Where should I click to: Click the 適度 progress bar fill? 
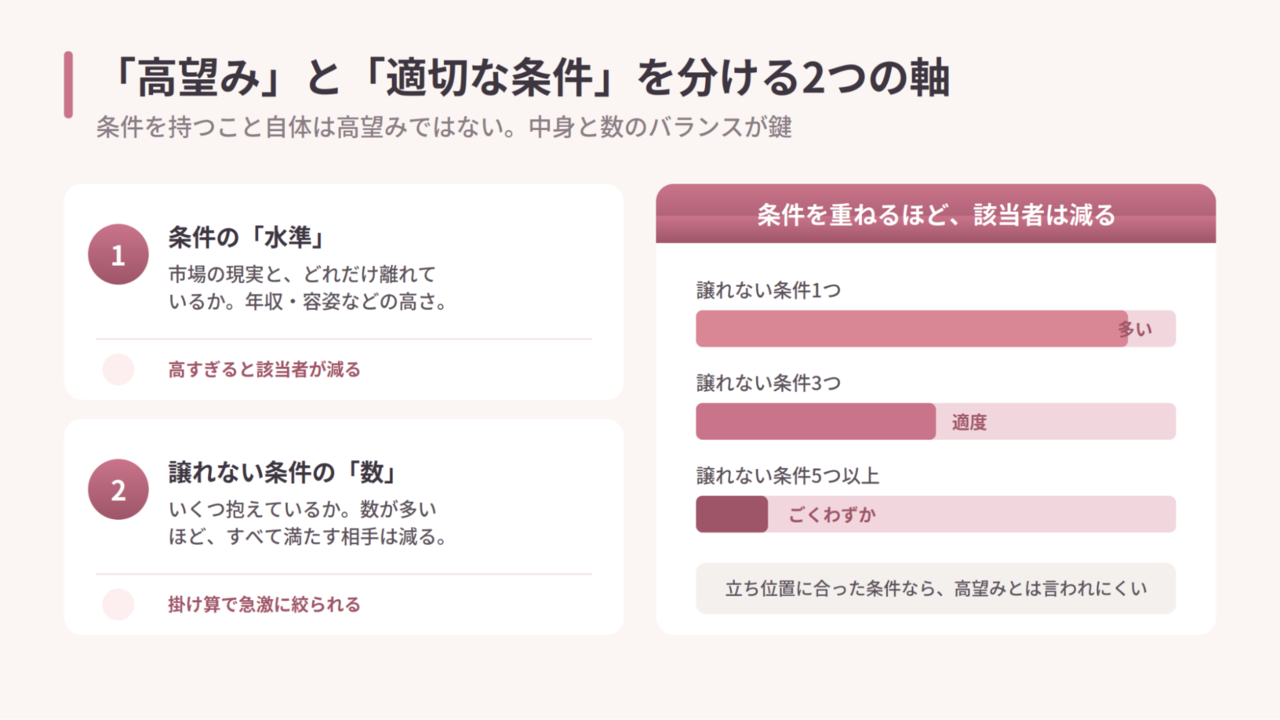[816, 421]
